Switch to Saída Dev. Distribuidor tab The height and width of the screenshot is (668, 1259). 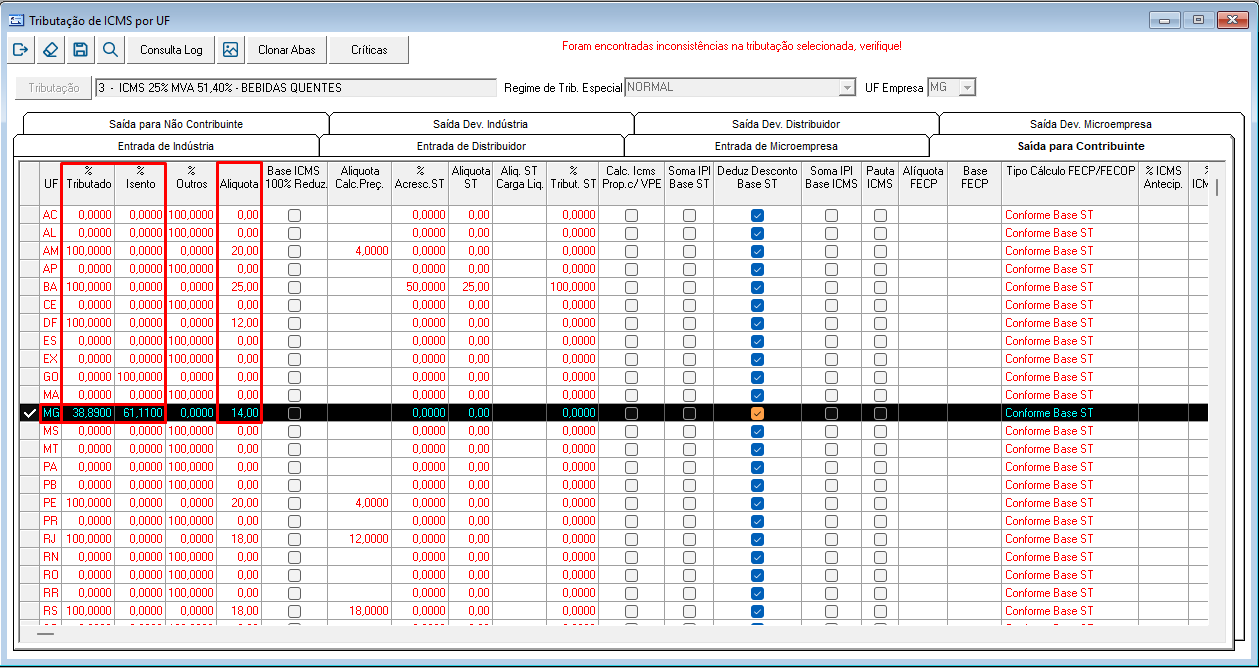click(786, 124)
